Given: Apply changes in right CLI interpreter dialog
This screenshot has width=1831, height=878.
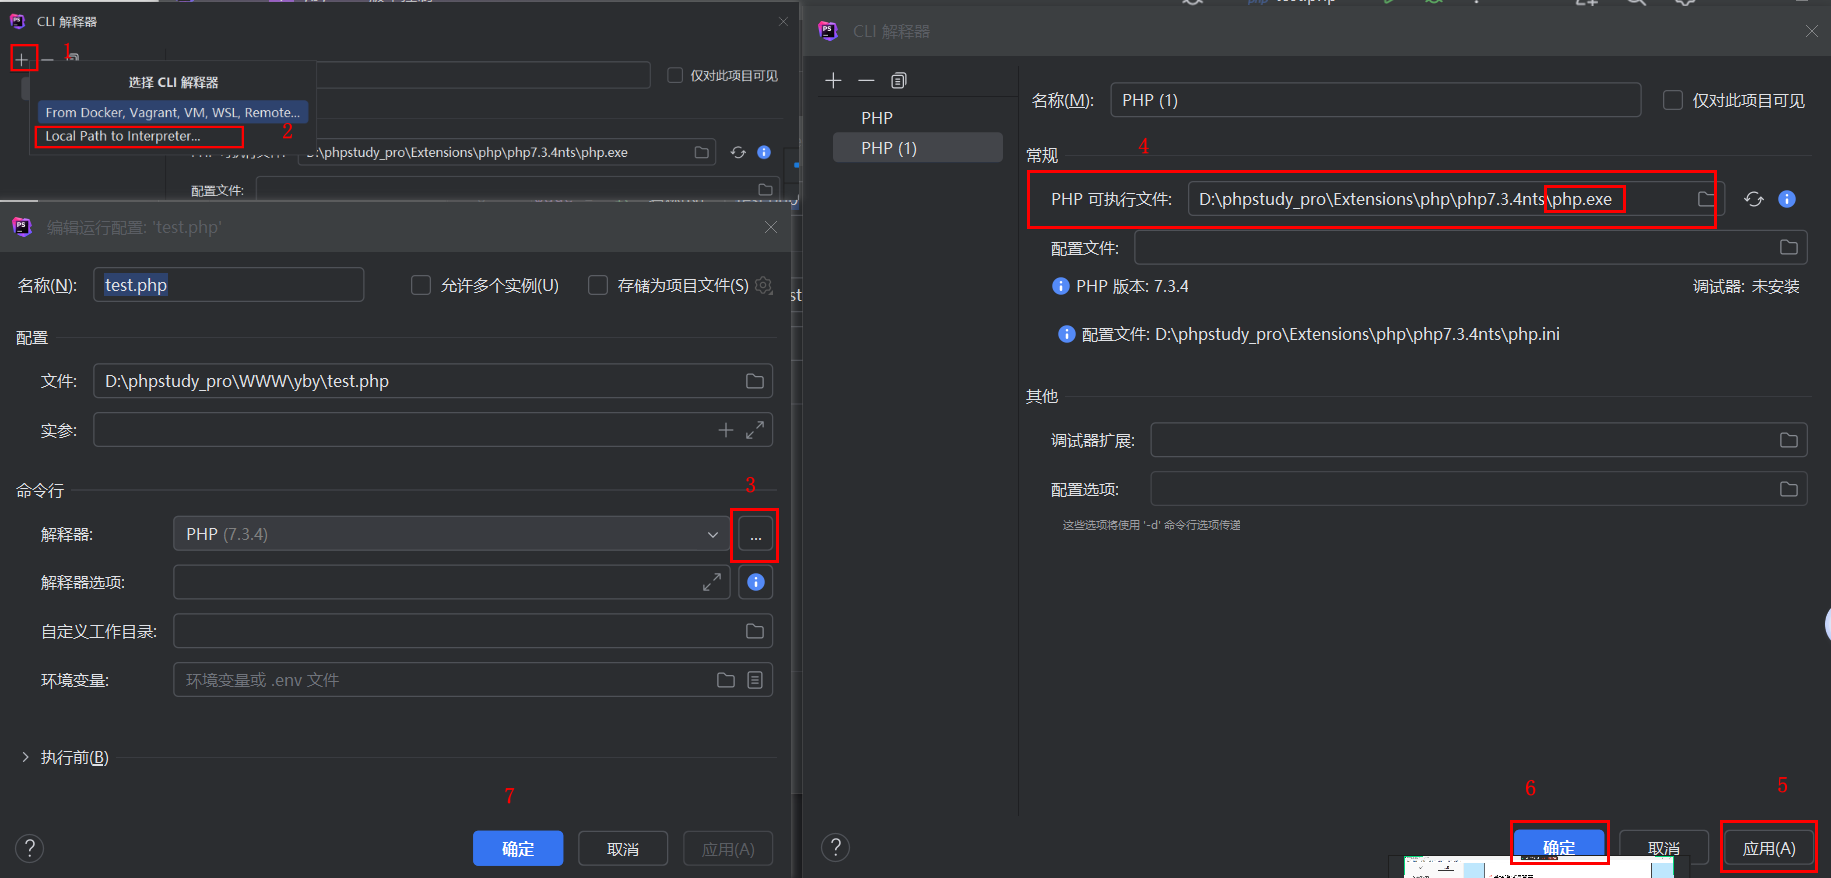Looking at the screenshot, I should [1769, 847].
